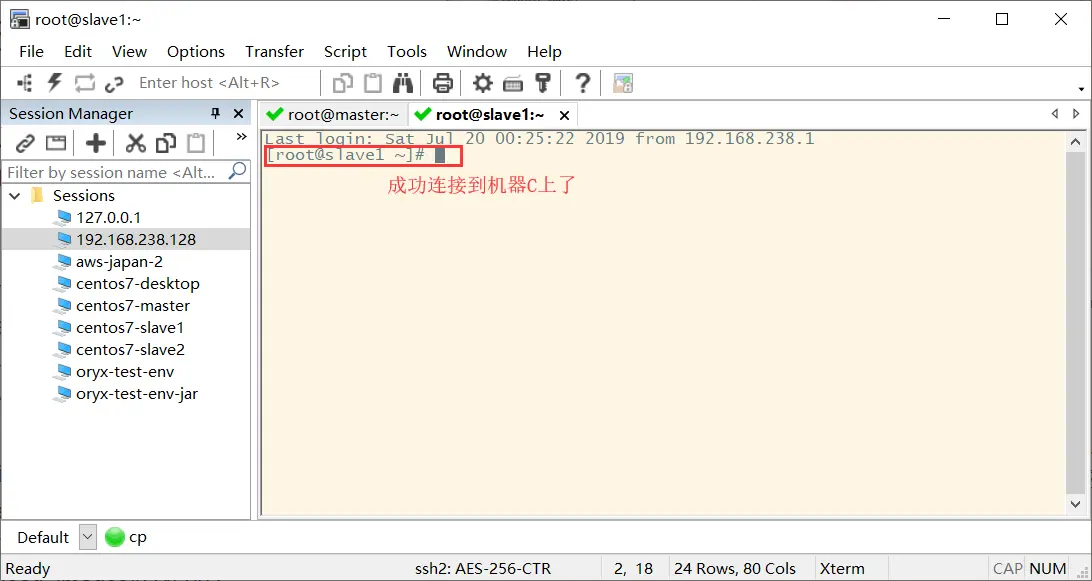Pin the Session Manager panel

pyautogui.click(x=214, y=113)
